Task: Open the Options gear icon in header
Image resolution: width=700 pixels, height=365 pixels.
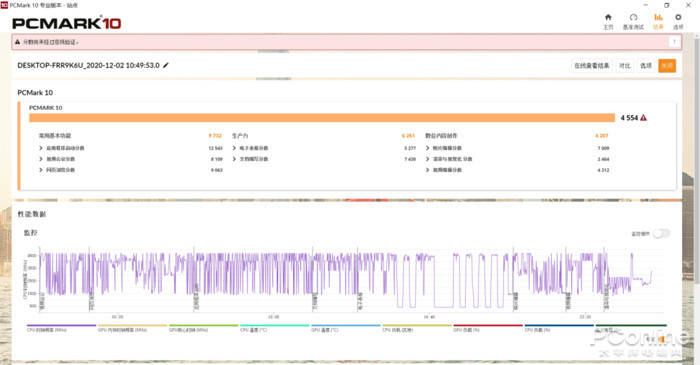Action: coord(678,21)
